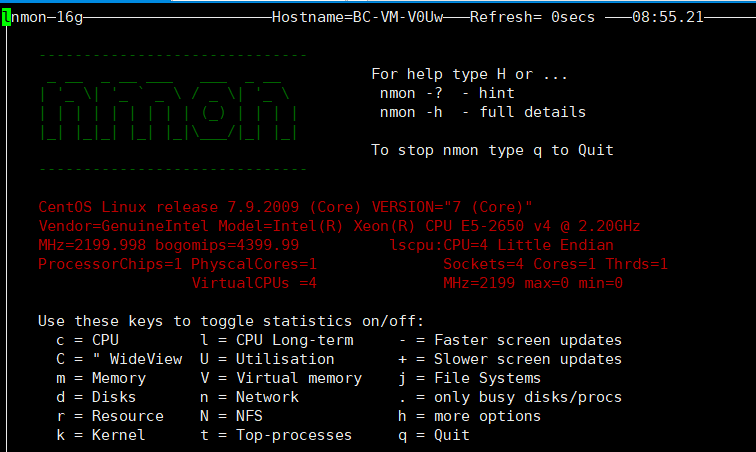The height and width of the screenshot is (452, 756).
Task: Click the 'n = Network' key entry
Action: (x=249, y=397)
